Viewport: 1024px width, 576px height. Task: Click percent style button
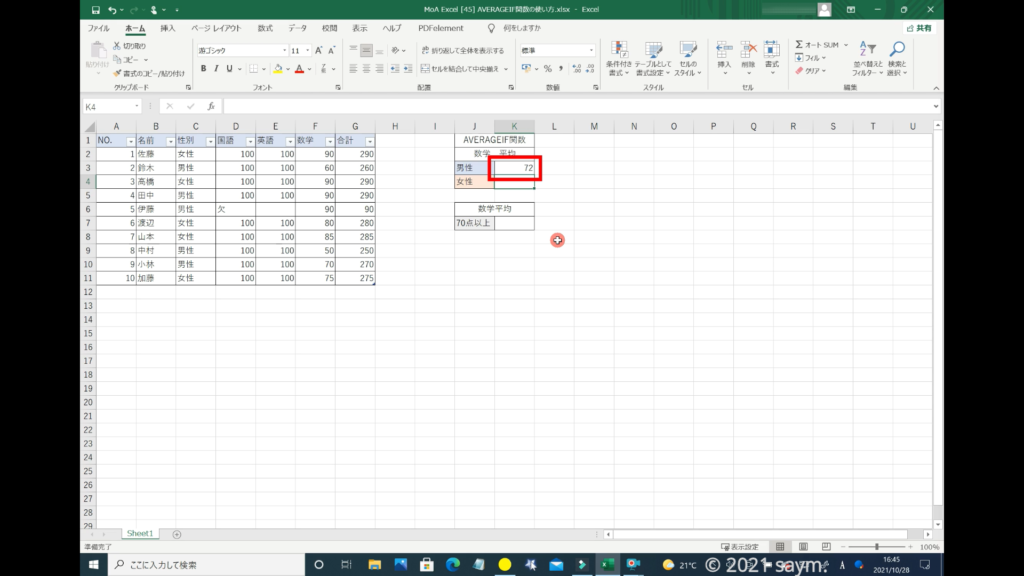[x=547, y=69]
